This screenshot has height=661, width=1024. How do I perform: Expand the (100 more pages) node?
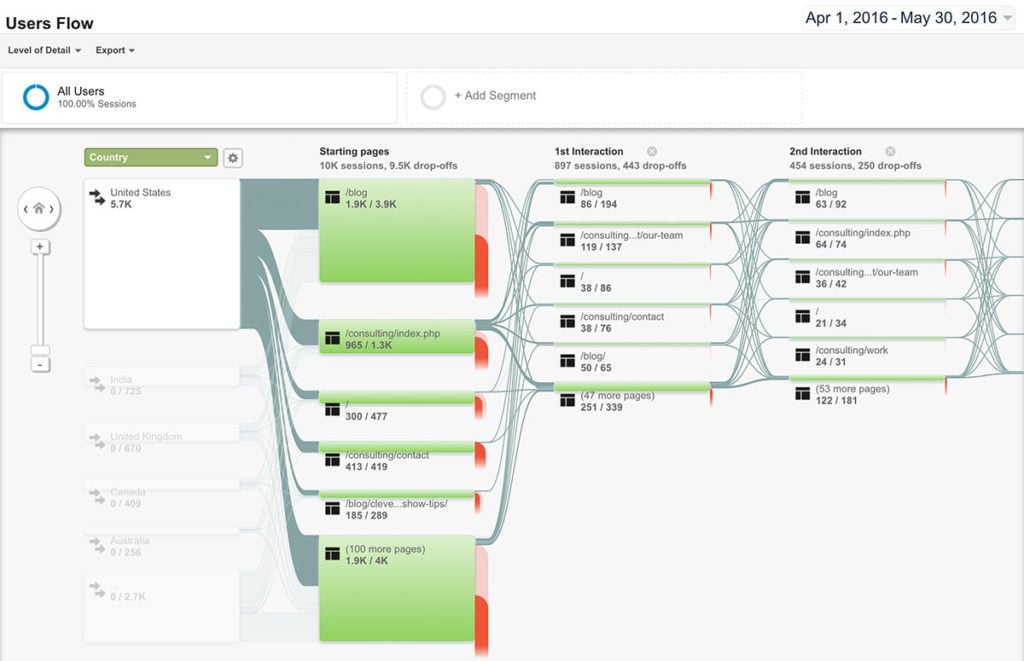tap(385, 548)
